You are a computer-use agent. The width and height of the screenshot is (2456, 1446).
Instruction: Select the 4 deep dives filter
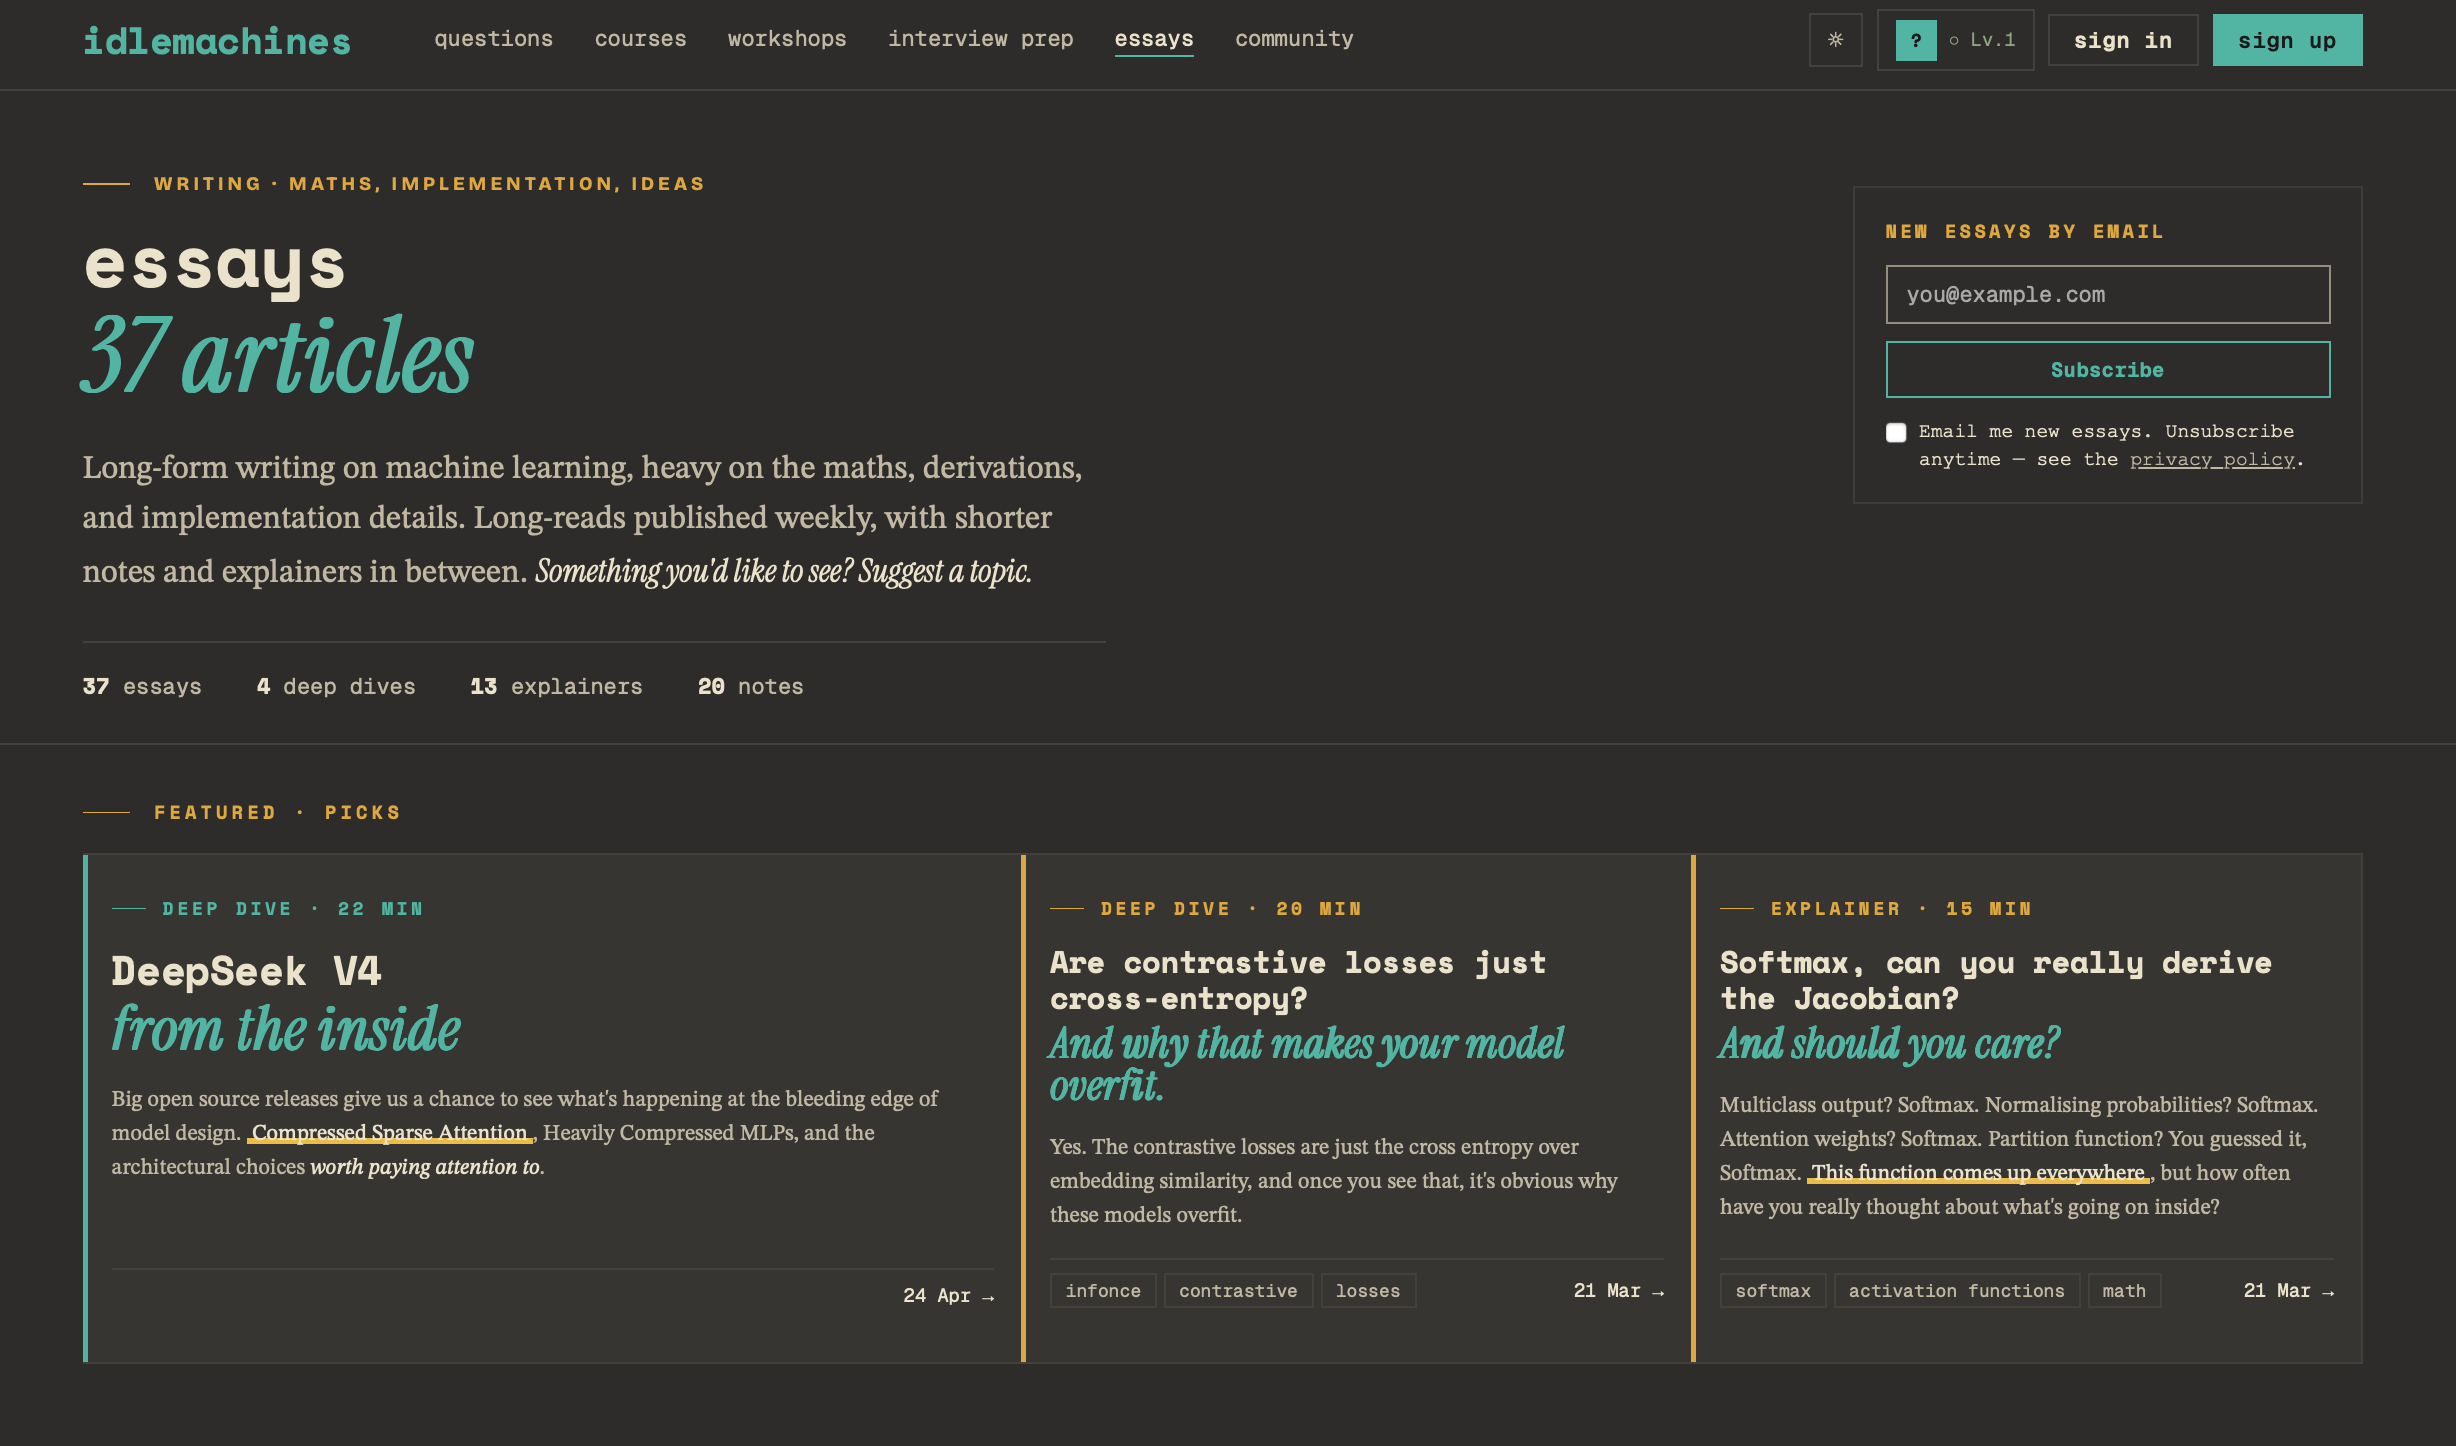point(336,687)
